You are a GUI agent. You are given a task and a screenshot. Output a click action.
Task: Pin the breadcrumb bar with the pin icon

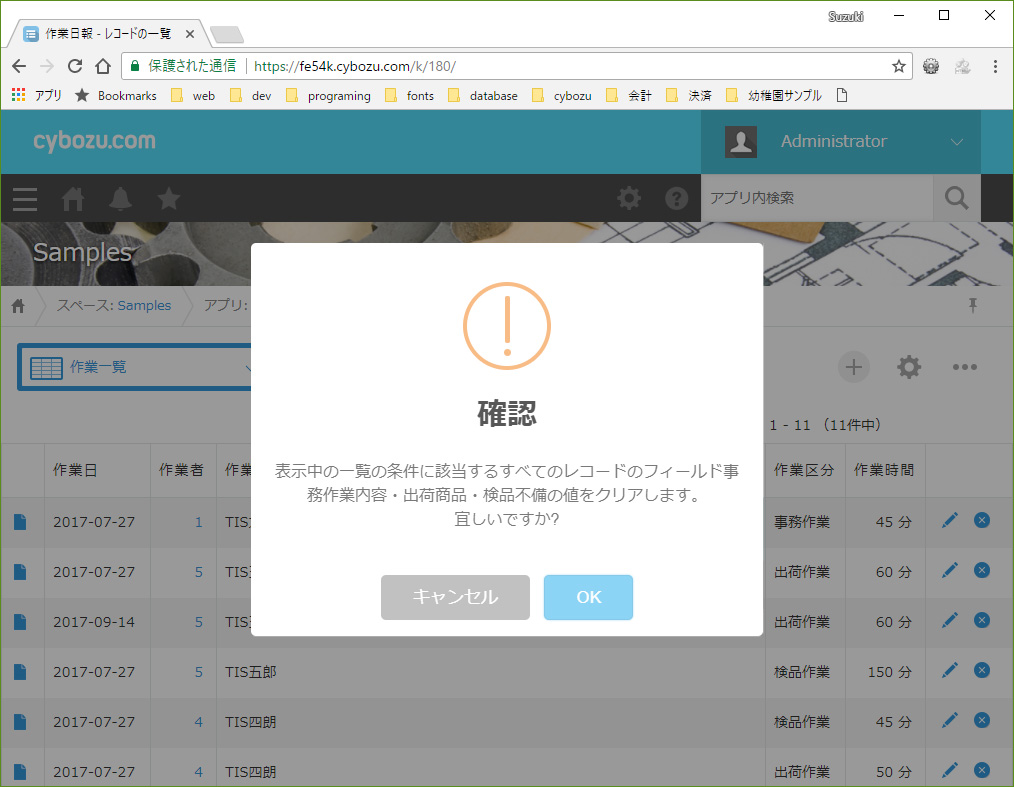click(x=973, y=305)
